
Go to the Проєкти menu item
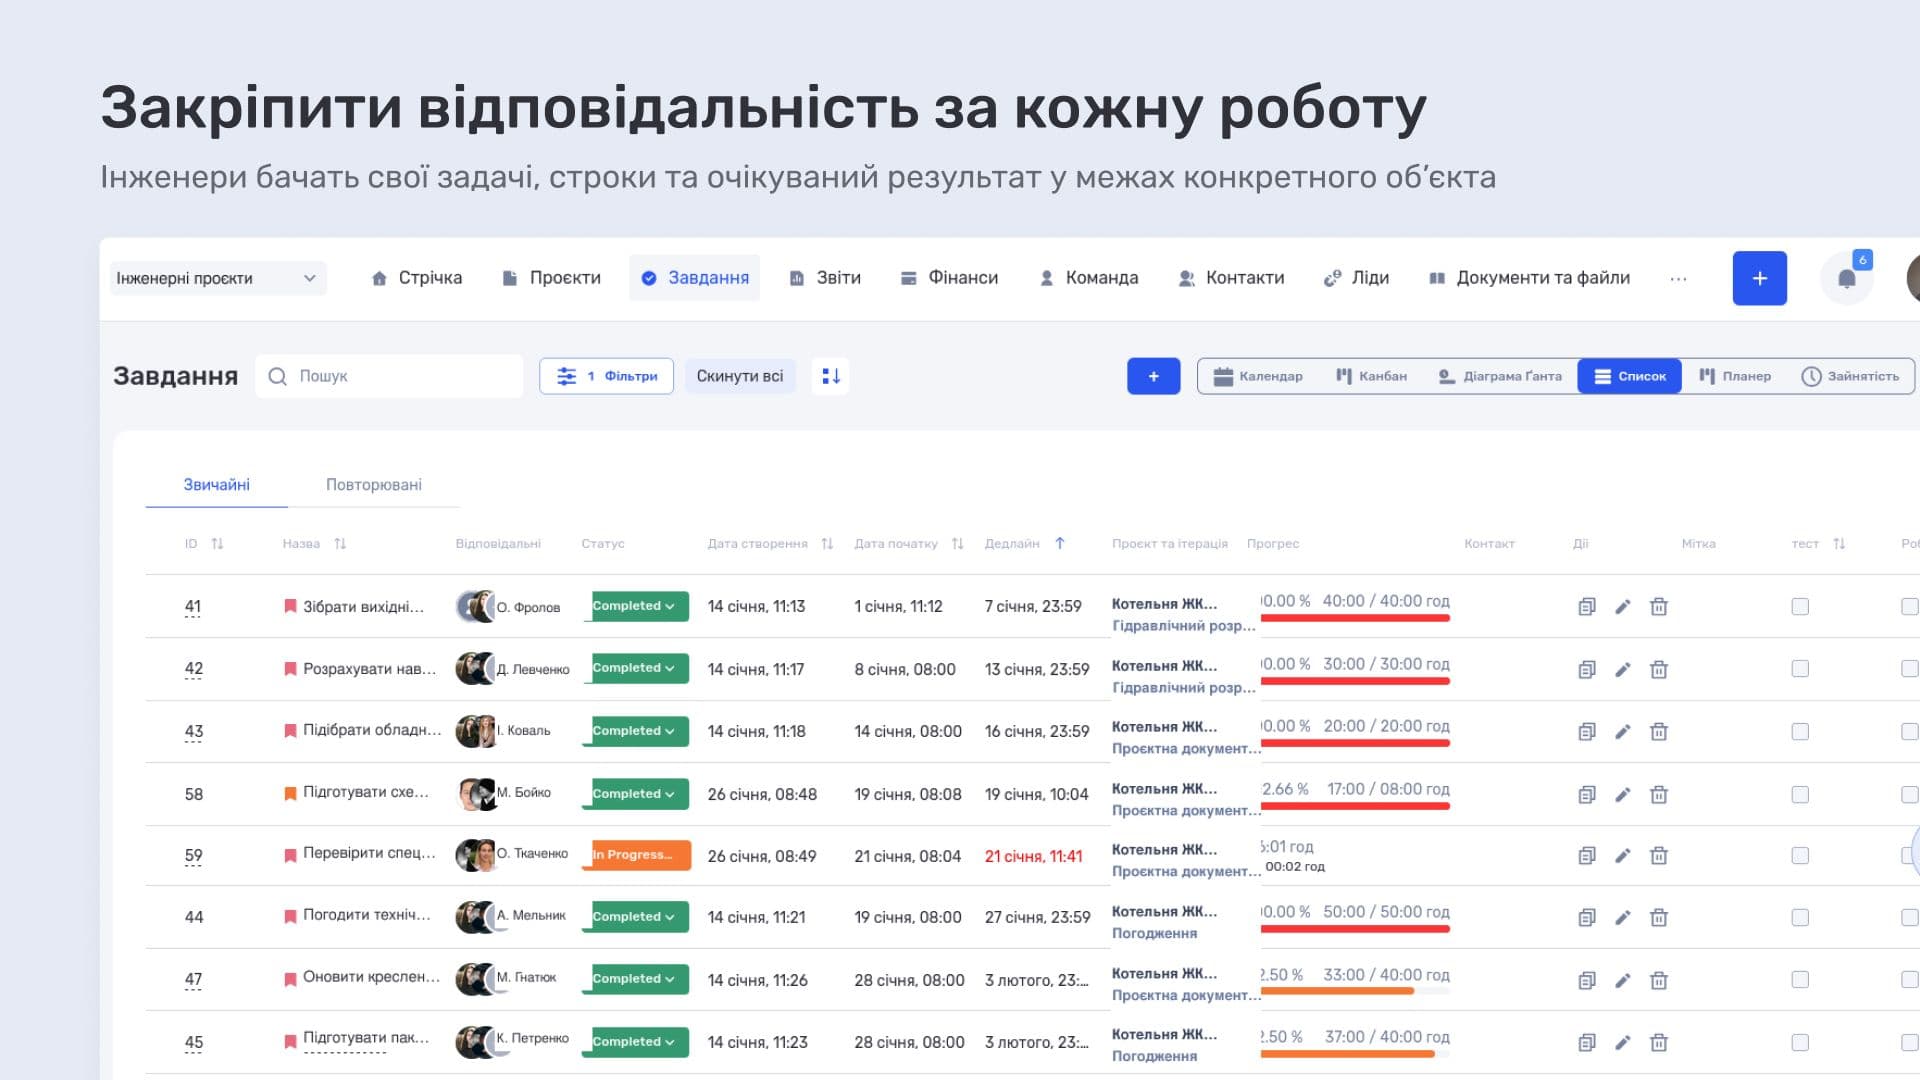tap(552, 278)
